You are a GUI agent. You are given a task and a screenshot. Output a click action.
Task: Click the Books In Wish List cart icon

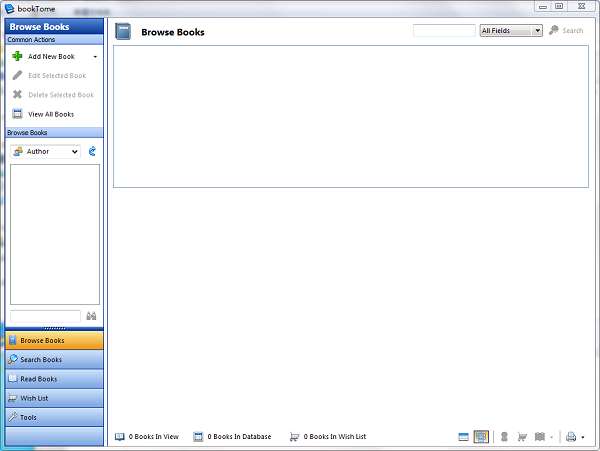(x=294, y=436)
